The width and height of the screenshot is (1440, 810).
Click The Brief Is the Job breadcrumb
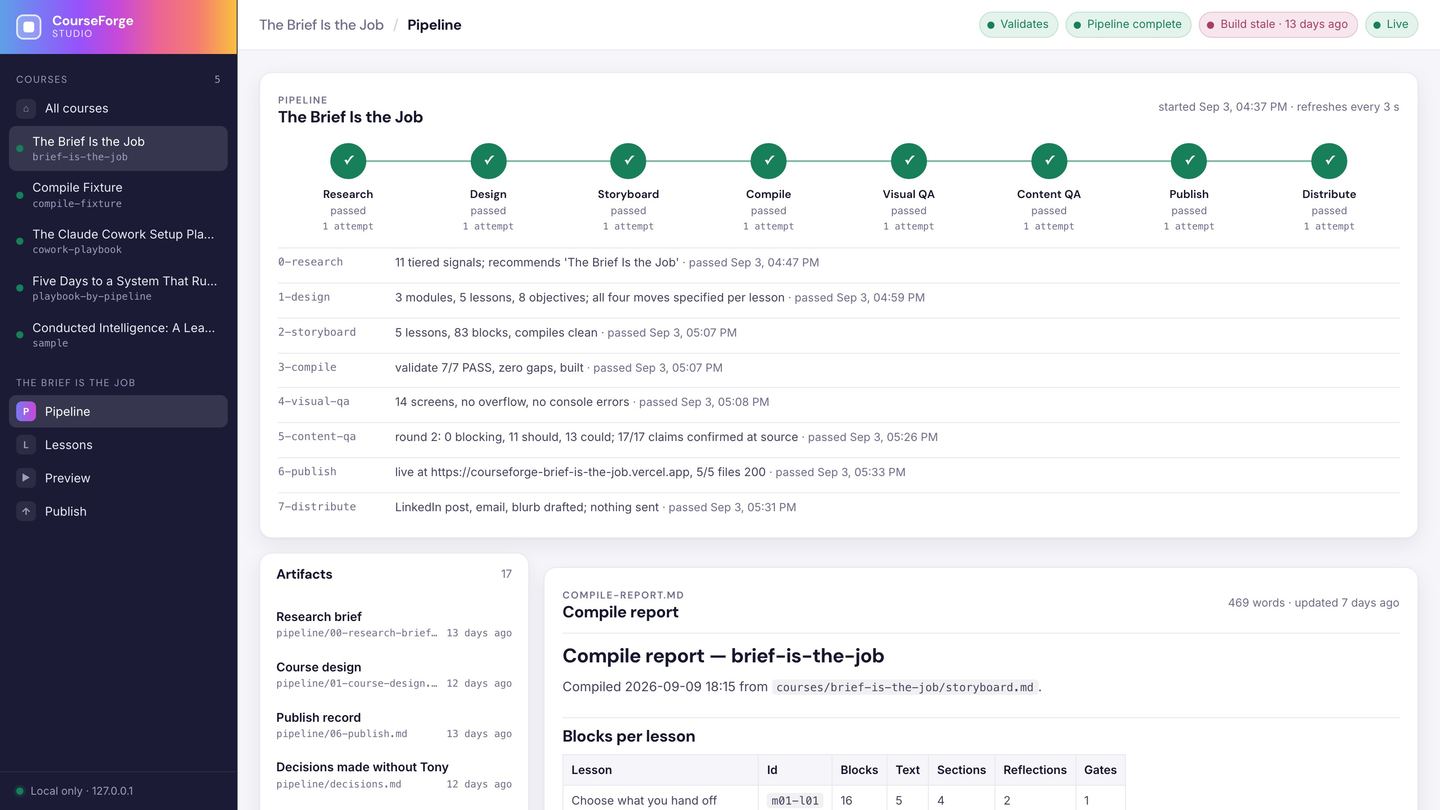click(321, 25)
